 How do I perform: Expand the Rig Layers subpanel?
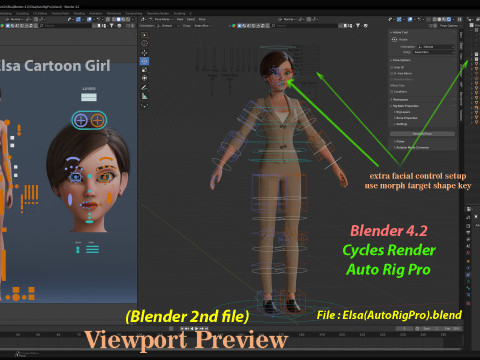pos(402,112)
